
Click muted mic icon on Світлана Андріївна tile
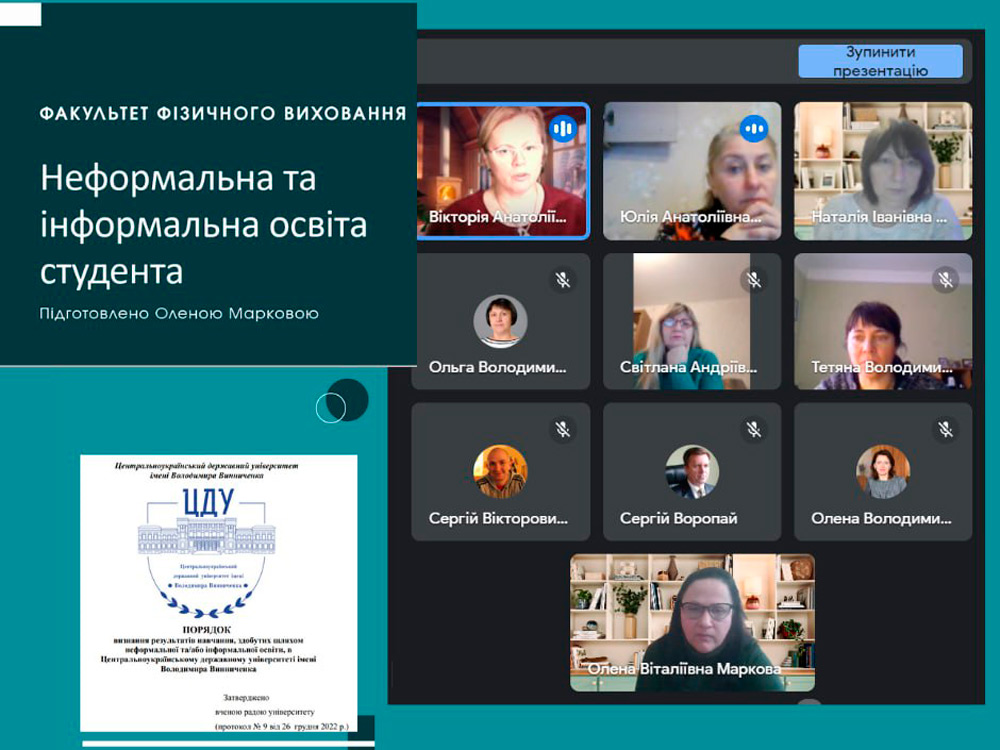[754, 279]
